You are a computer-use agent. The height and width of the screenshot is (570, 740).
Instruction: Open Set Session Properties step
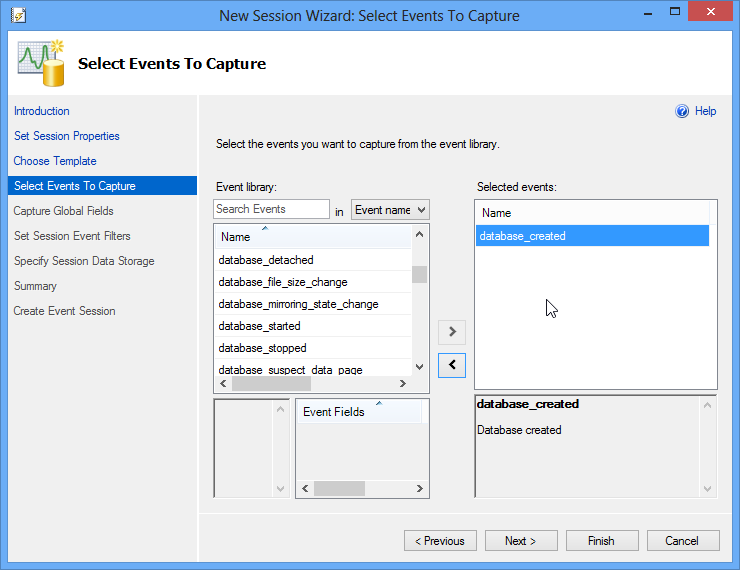(67, 136)
